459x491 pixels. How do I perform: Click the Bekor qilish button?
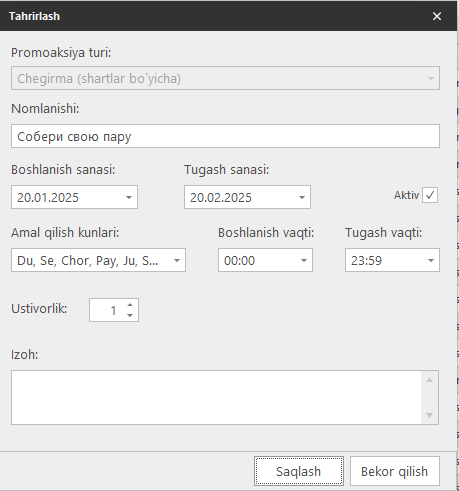395,471
